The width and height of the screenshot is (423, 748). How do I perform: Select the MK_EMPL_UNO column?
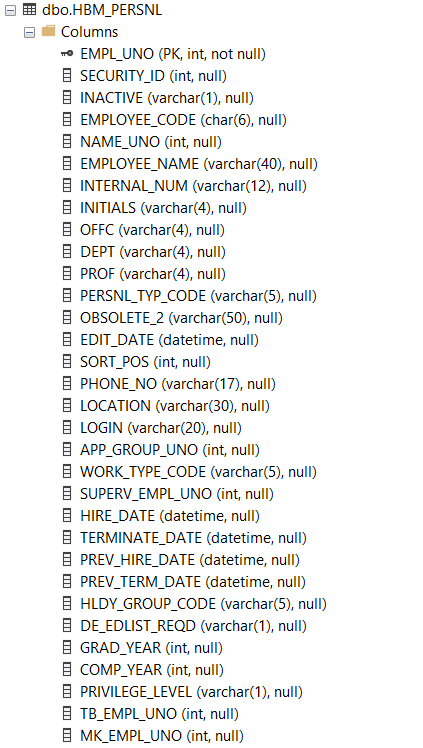click(x=162, y=736)
